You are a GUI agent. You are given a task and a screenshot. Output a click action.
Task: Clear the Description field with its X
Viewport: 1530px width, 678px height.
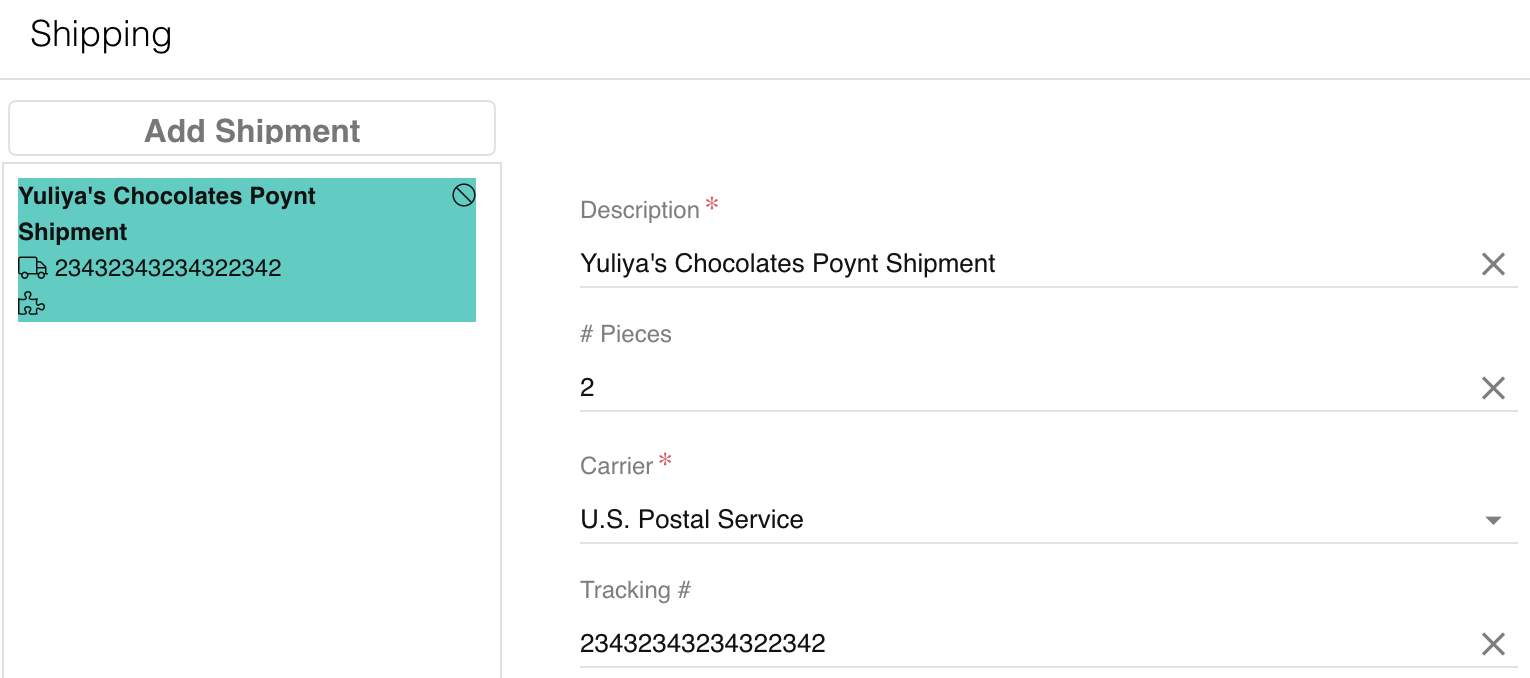tap(1493, 264)
